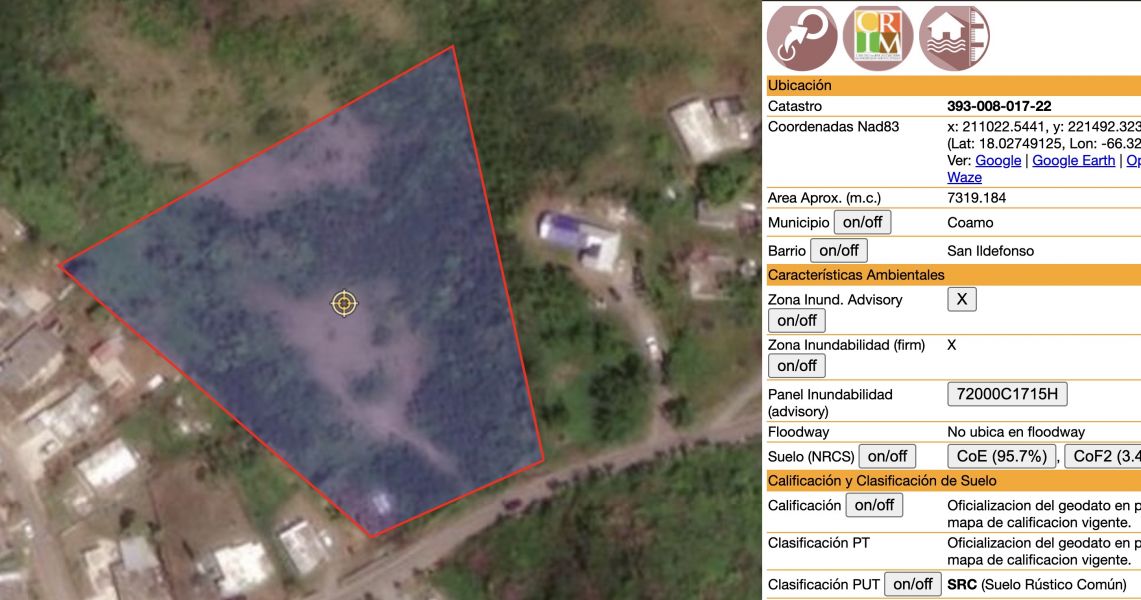Toggle Zona Inundabilidad (firm) on/off
Viewport: 1141px width, 600px height.
797,365
